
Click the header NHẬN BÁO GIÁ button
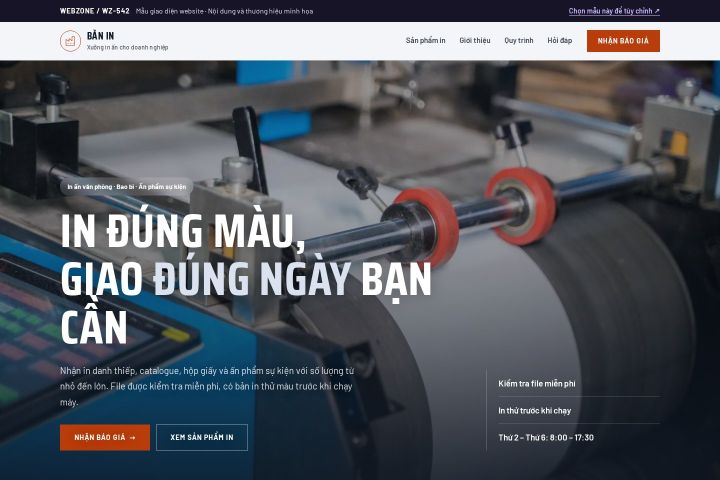[623, 41]
